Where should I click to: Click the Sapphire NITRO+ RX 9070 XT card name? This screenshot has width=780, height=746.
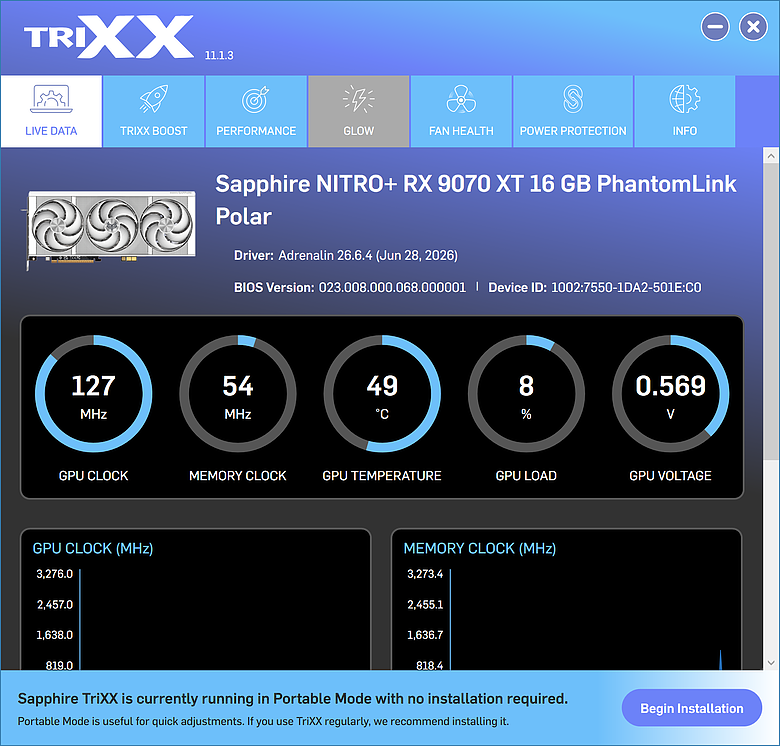coord(476,200)
